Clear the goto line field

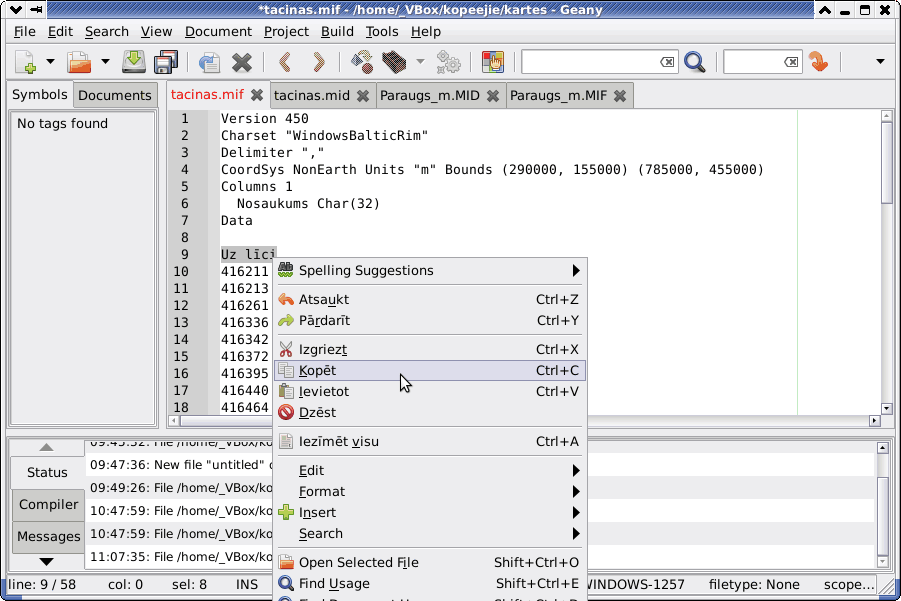click(791, 61)
